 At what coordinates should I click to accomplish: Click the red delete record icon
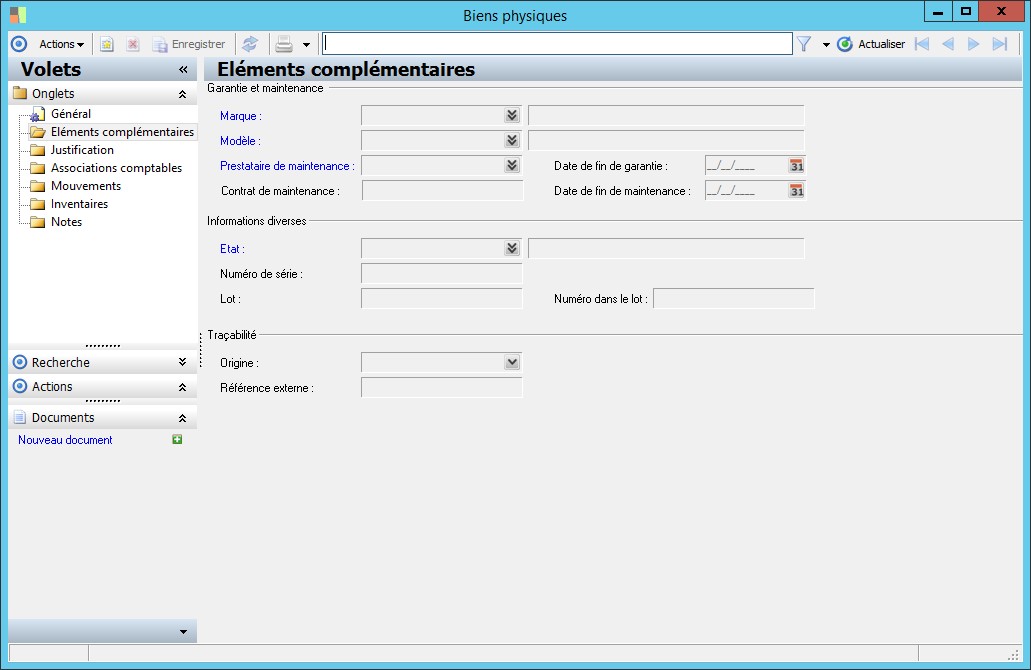tap(133, 44)
